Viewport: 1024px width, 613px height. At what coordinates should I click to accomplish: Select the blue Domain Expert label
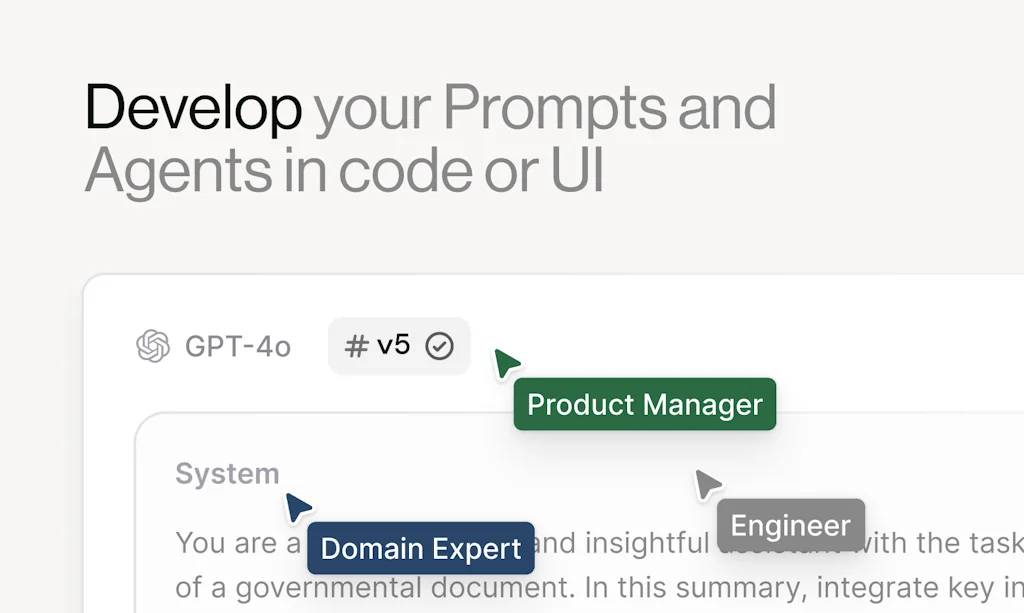(x=420, y=548)
